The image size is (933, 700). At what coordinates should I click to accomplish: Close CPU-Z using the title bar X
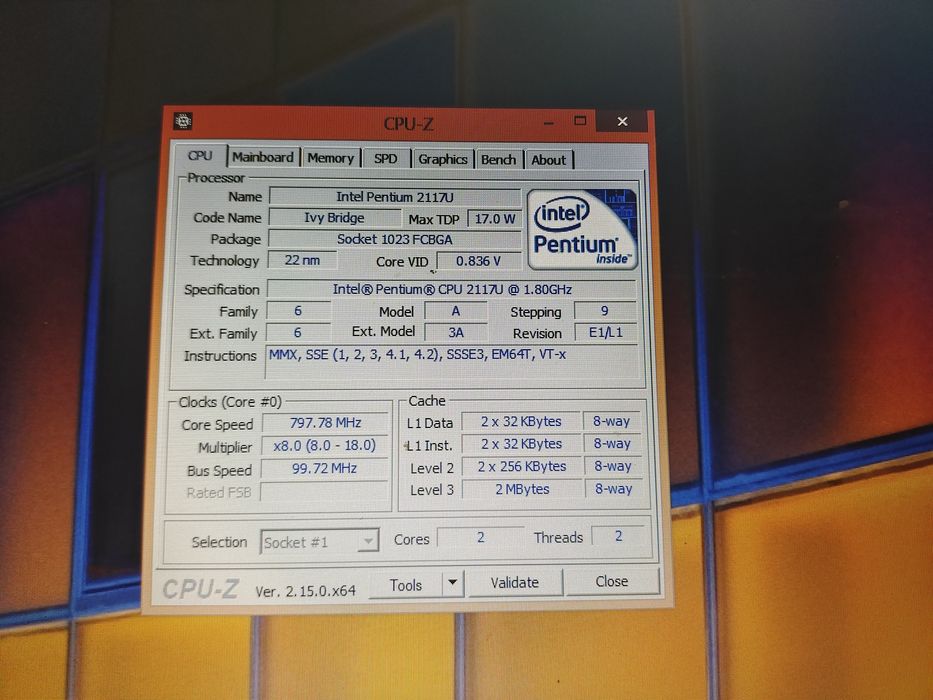point(622,121)
